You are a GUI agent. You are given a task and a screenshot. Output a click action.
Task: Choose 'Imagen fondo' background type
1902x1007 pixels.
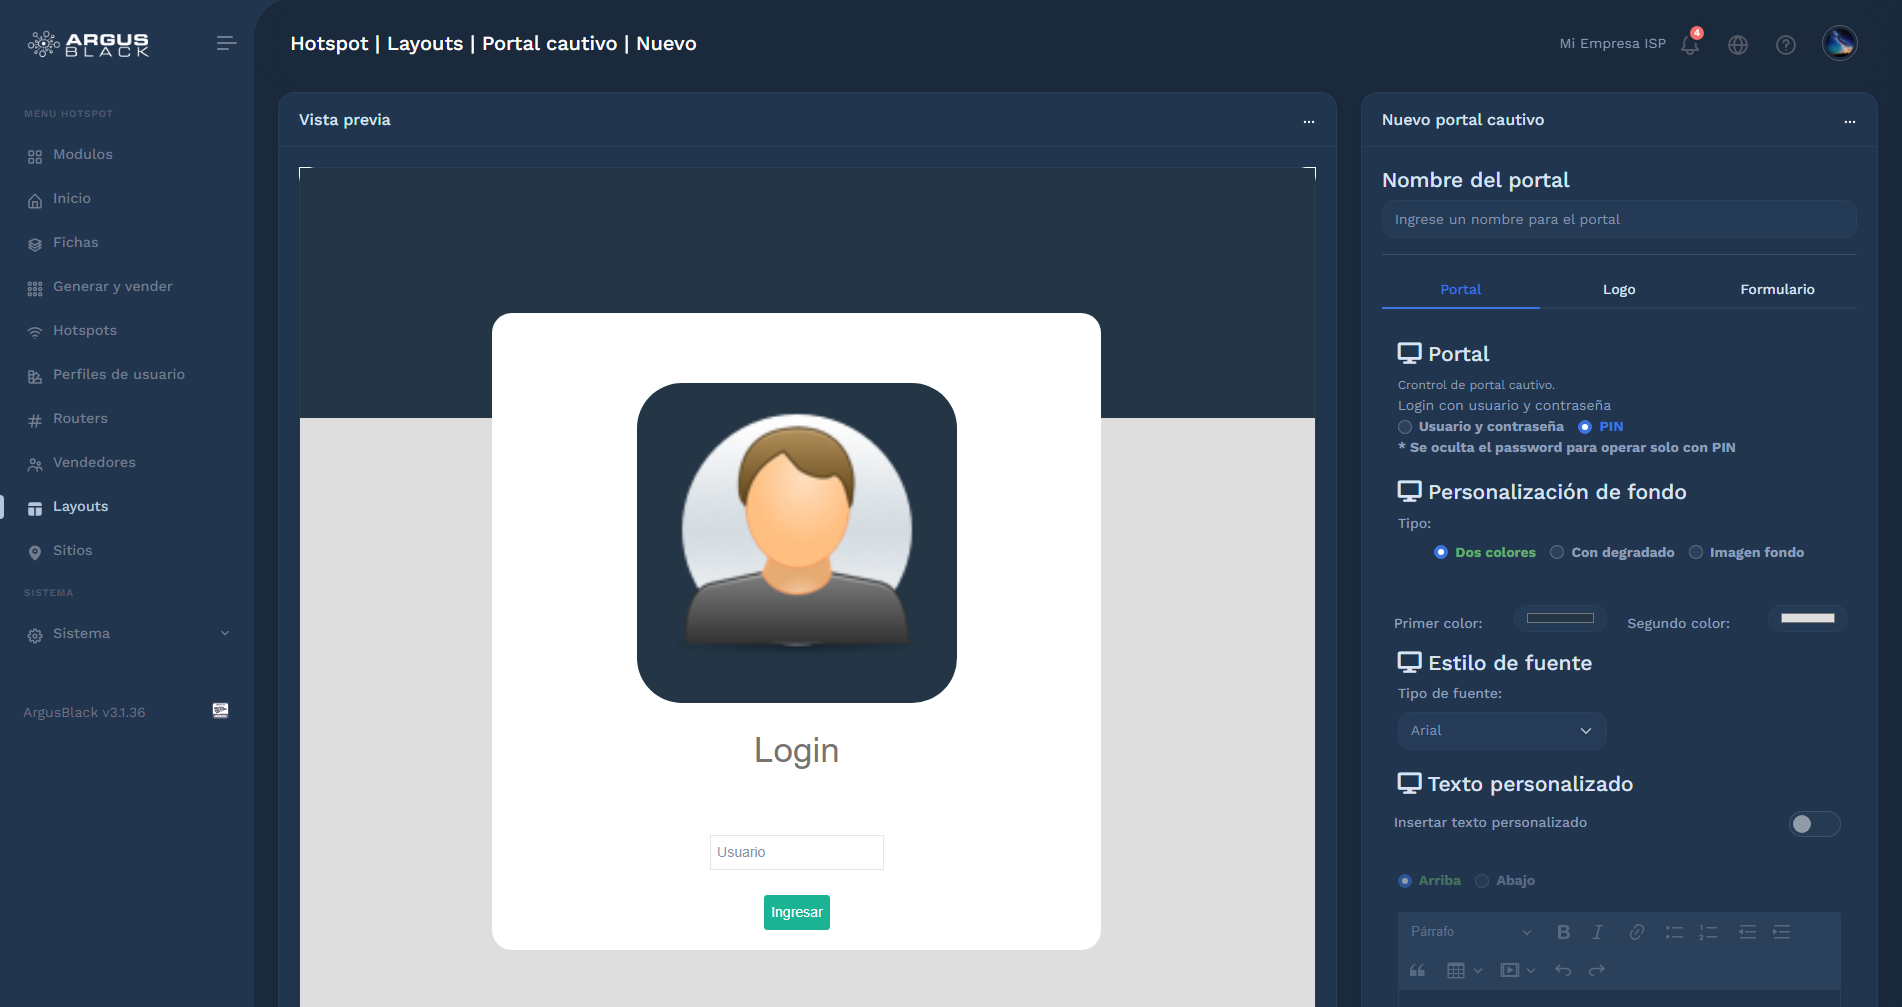(1695, 552)
